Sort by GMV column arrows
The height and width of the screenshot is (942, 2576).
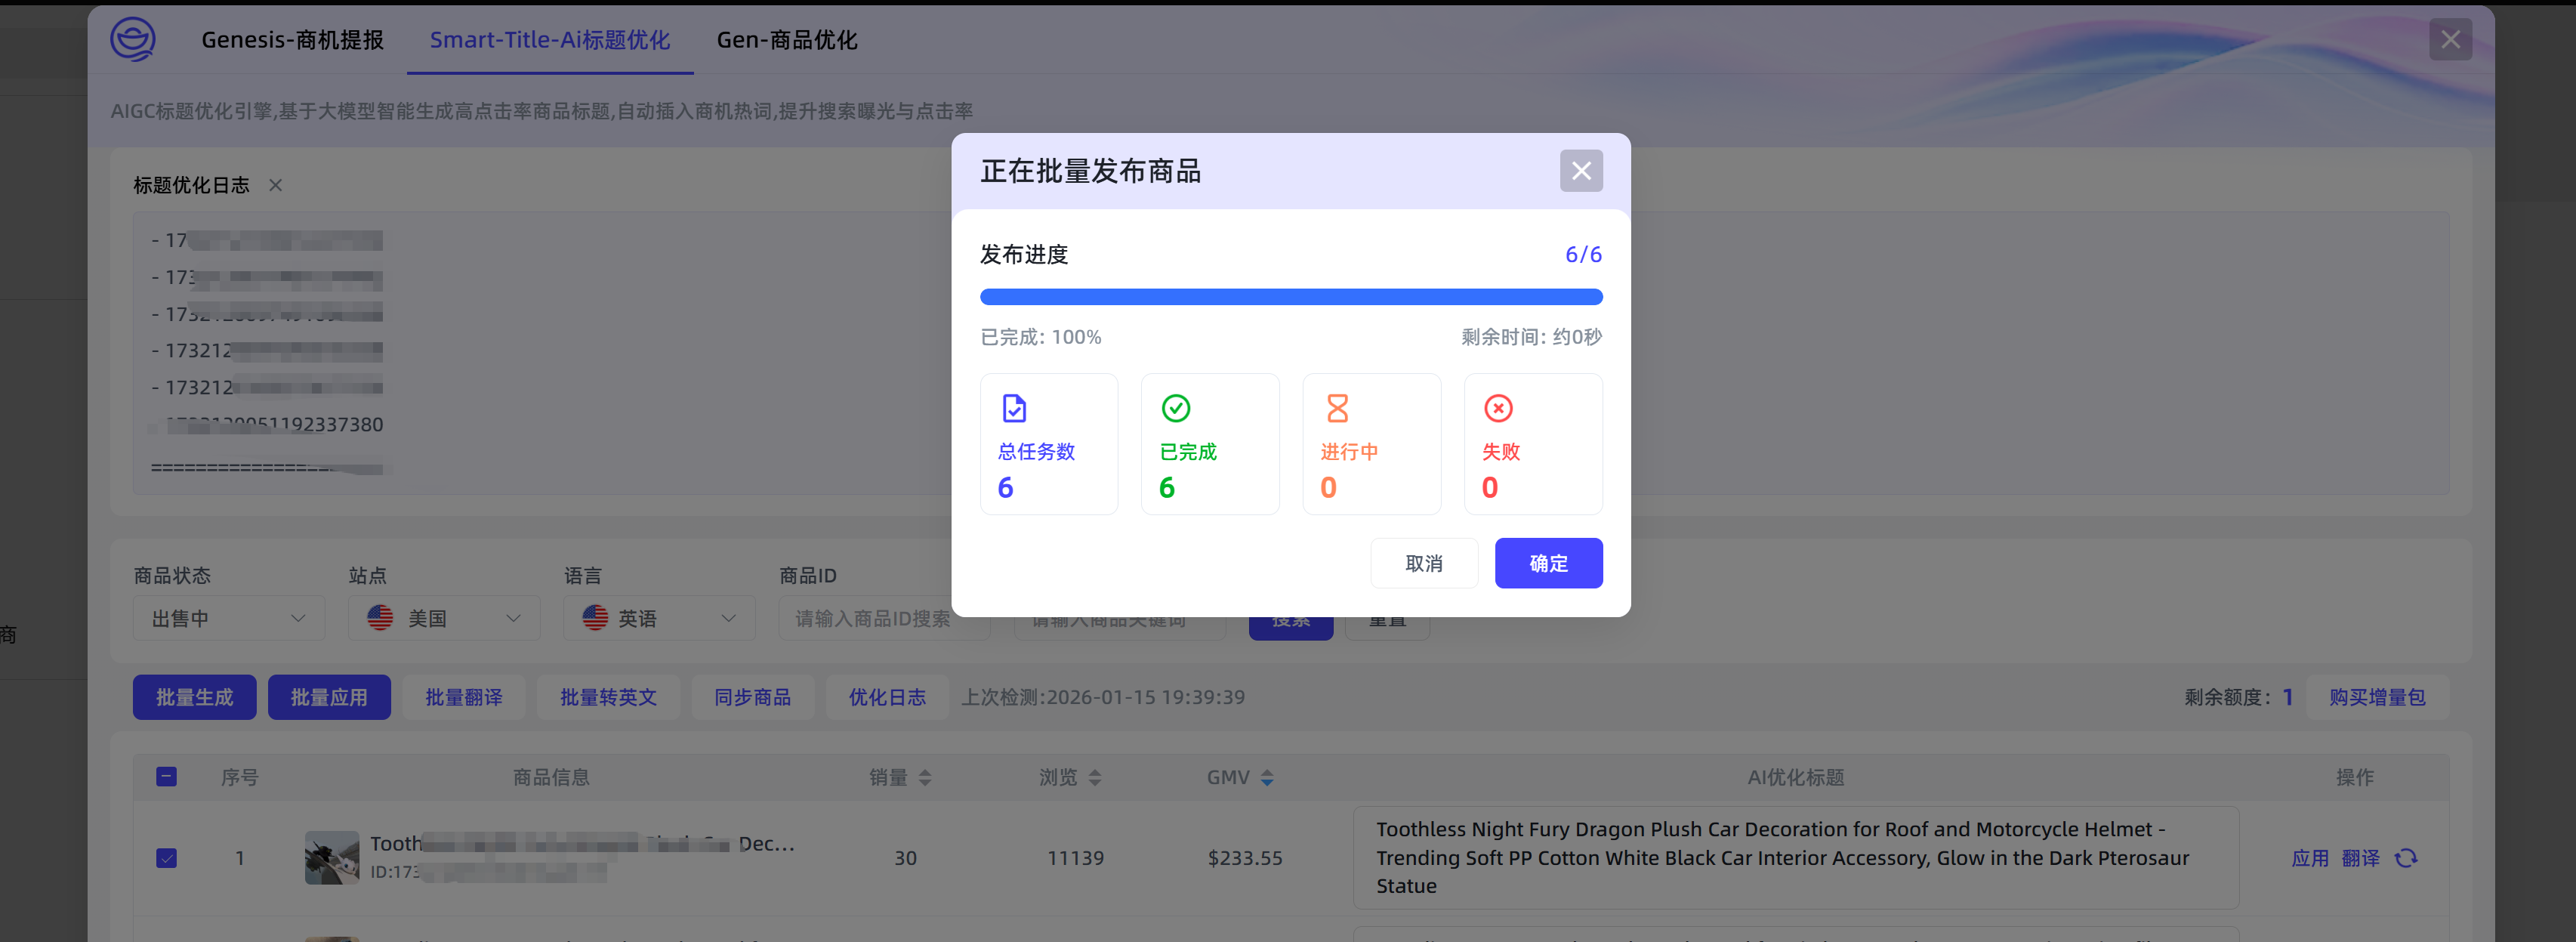click(1267, 778)
